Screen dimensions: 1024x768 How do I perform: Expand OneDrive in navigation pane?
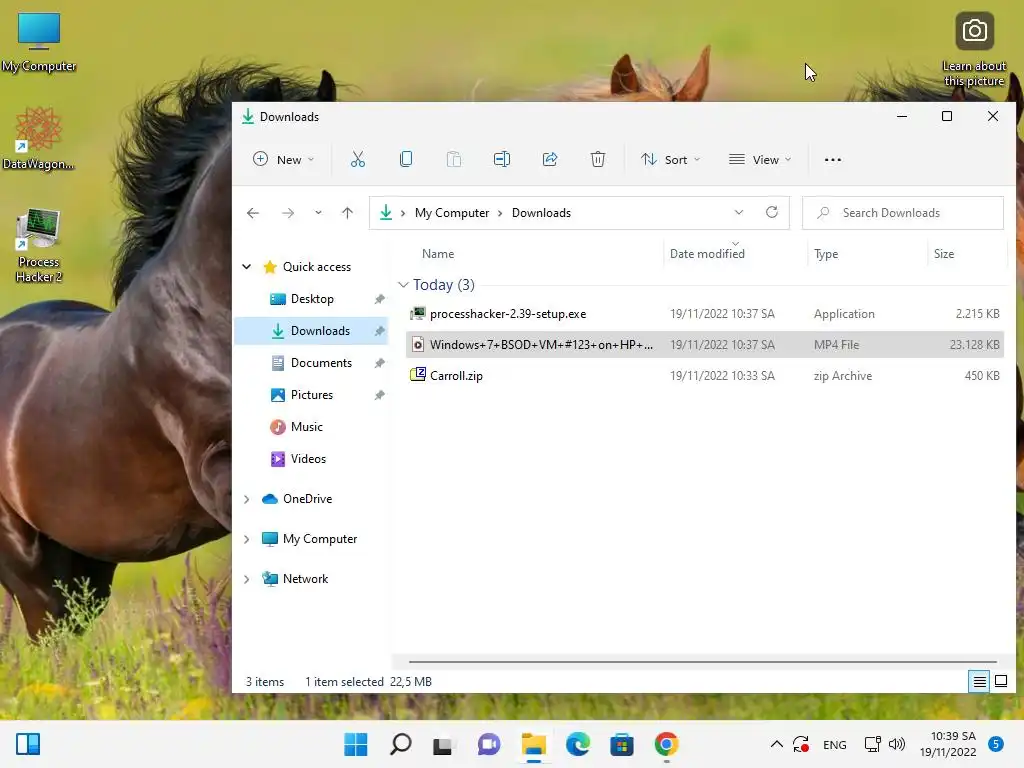pyautogui.click(x=247, y=499)
